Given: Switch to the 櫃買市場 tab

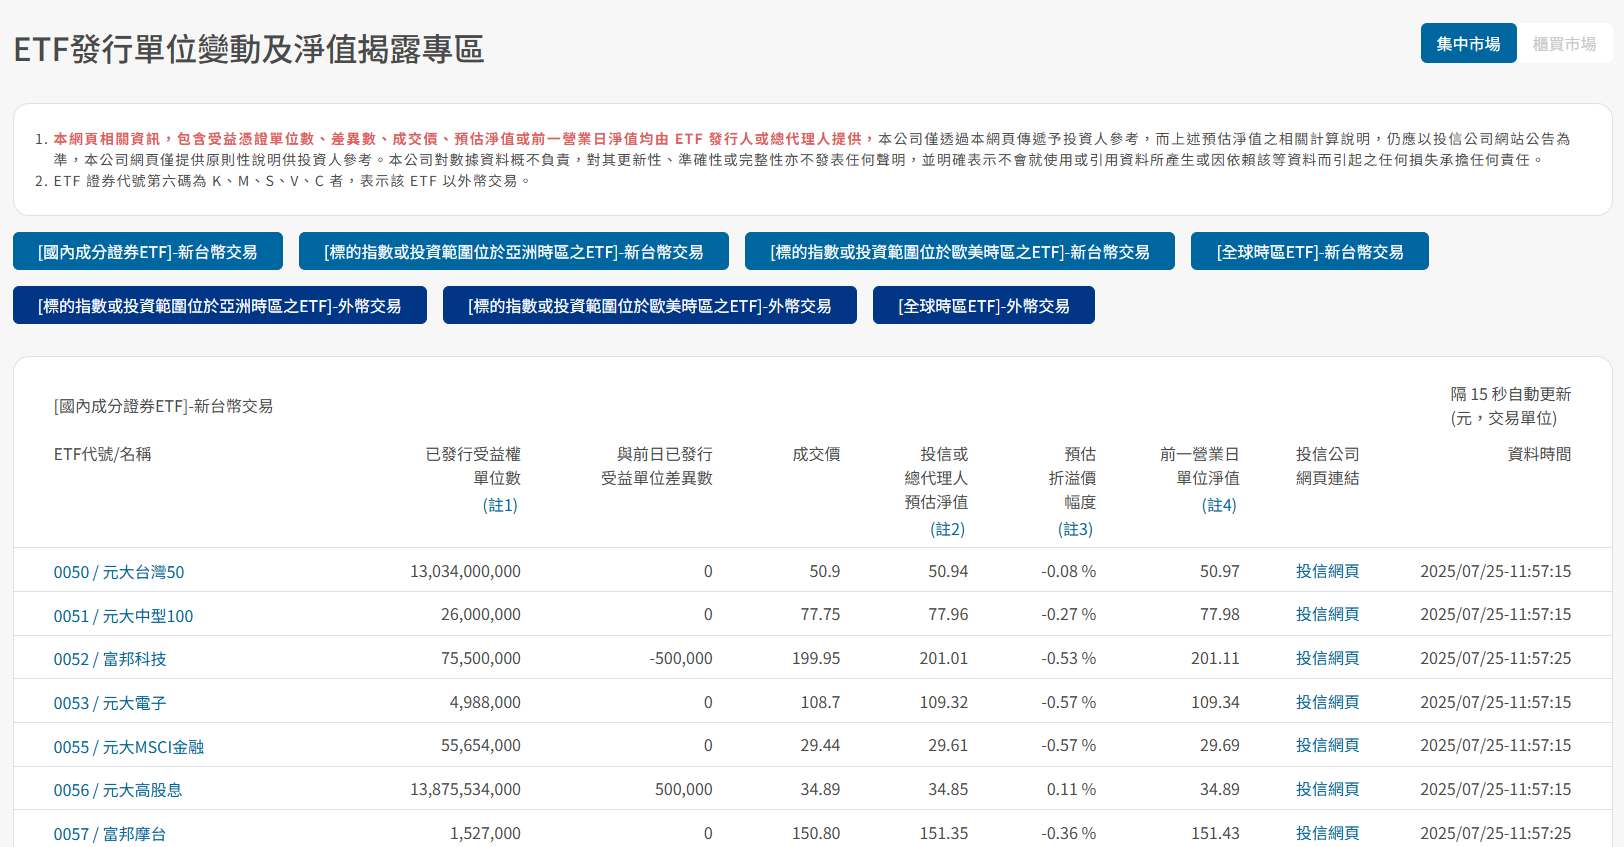Looking at the screenshot, I should (x=1564, y=43).
